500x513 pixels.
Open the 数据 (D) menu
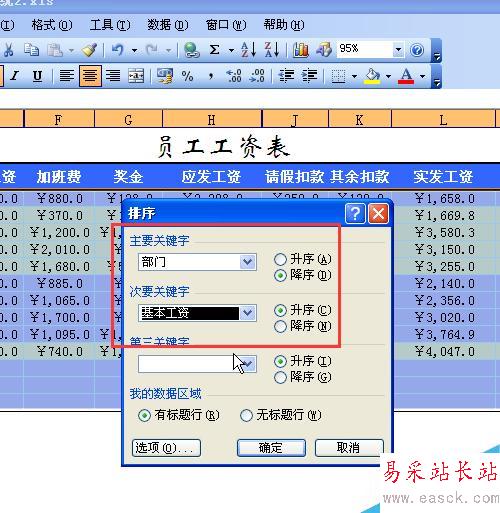pos(168,25)
